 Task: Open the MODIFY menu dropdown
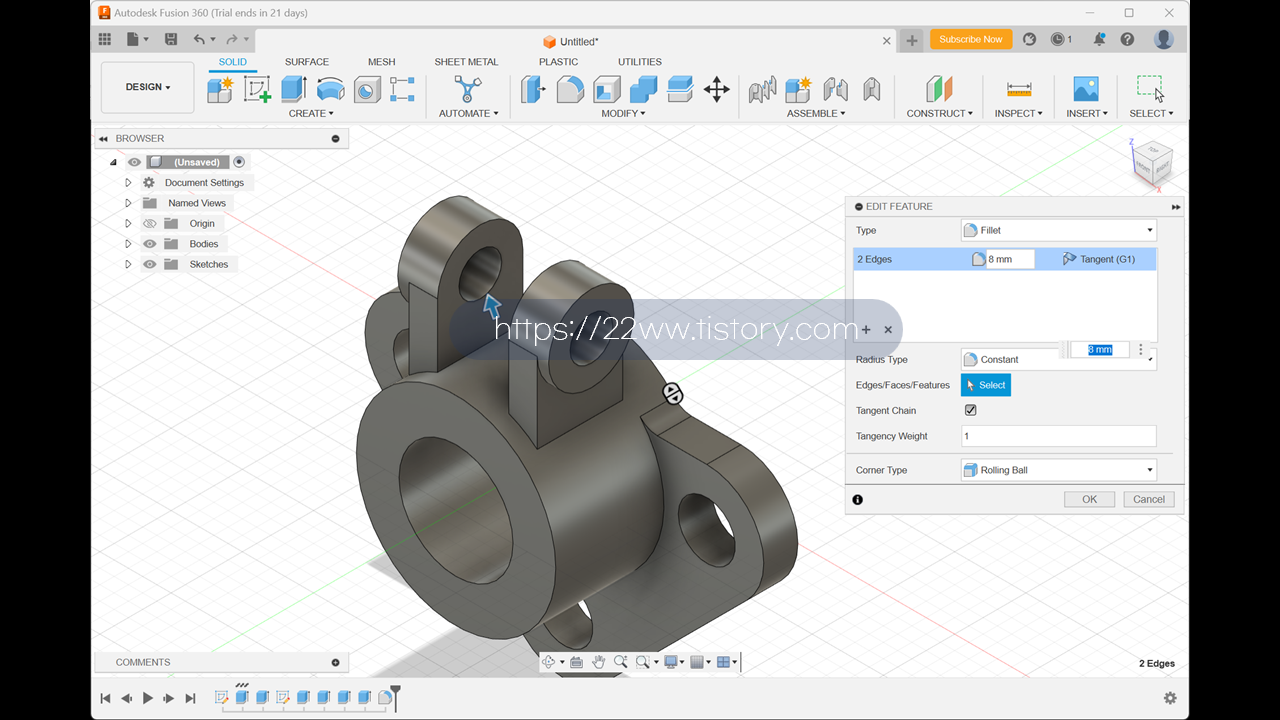[x=623, y=113]
